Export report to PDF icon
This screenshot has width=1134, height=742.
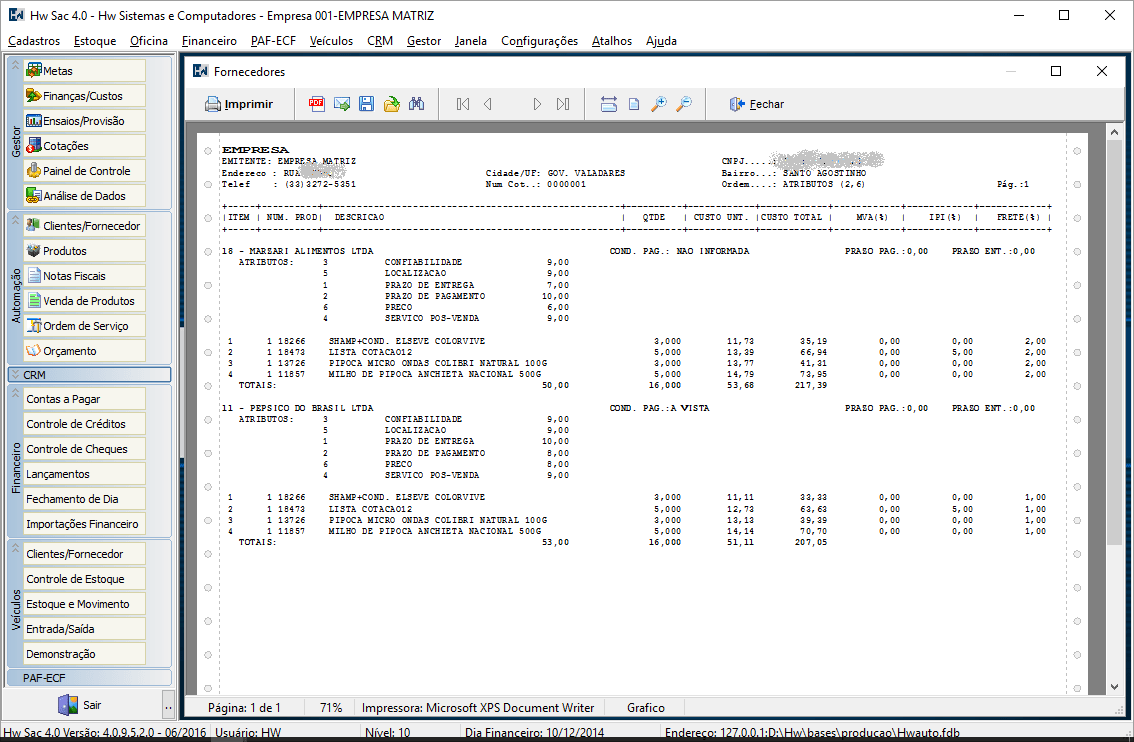tap(317, 104)
